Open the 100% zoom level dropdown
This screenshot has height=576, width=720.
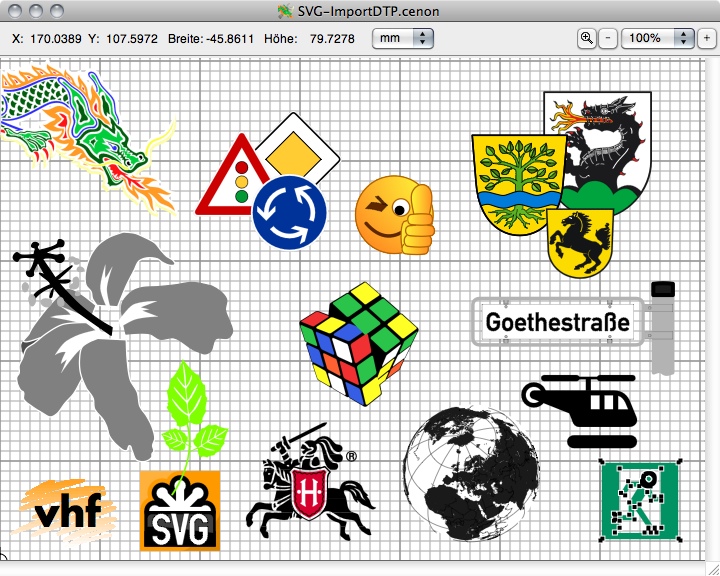tap(657, 38)
